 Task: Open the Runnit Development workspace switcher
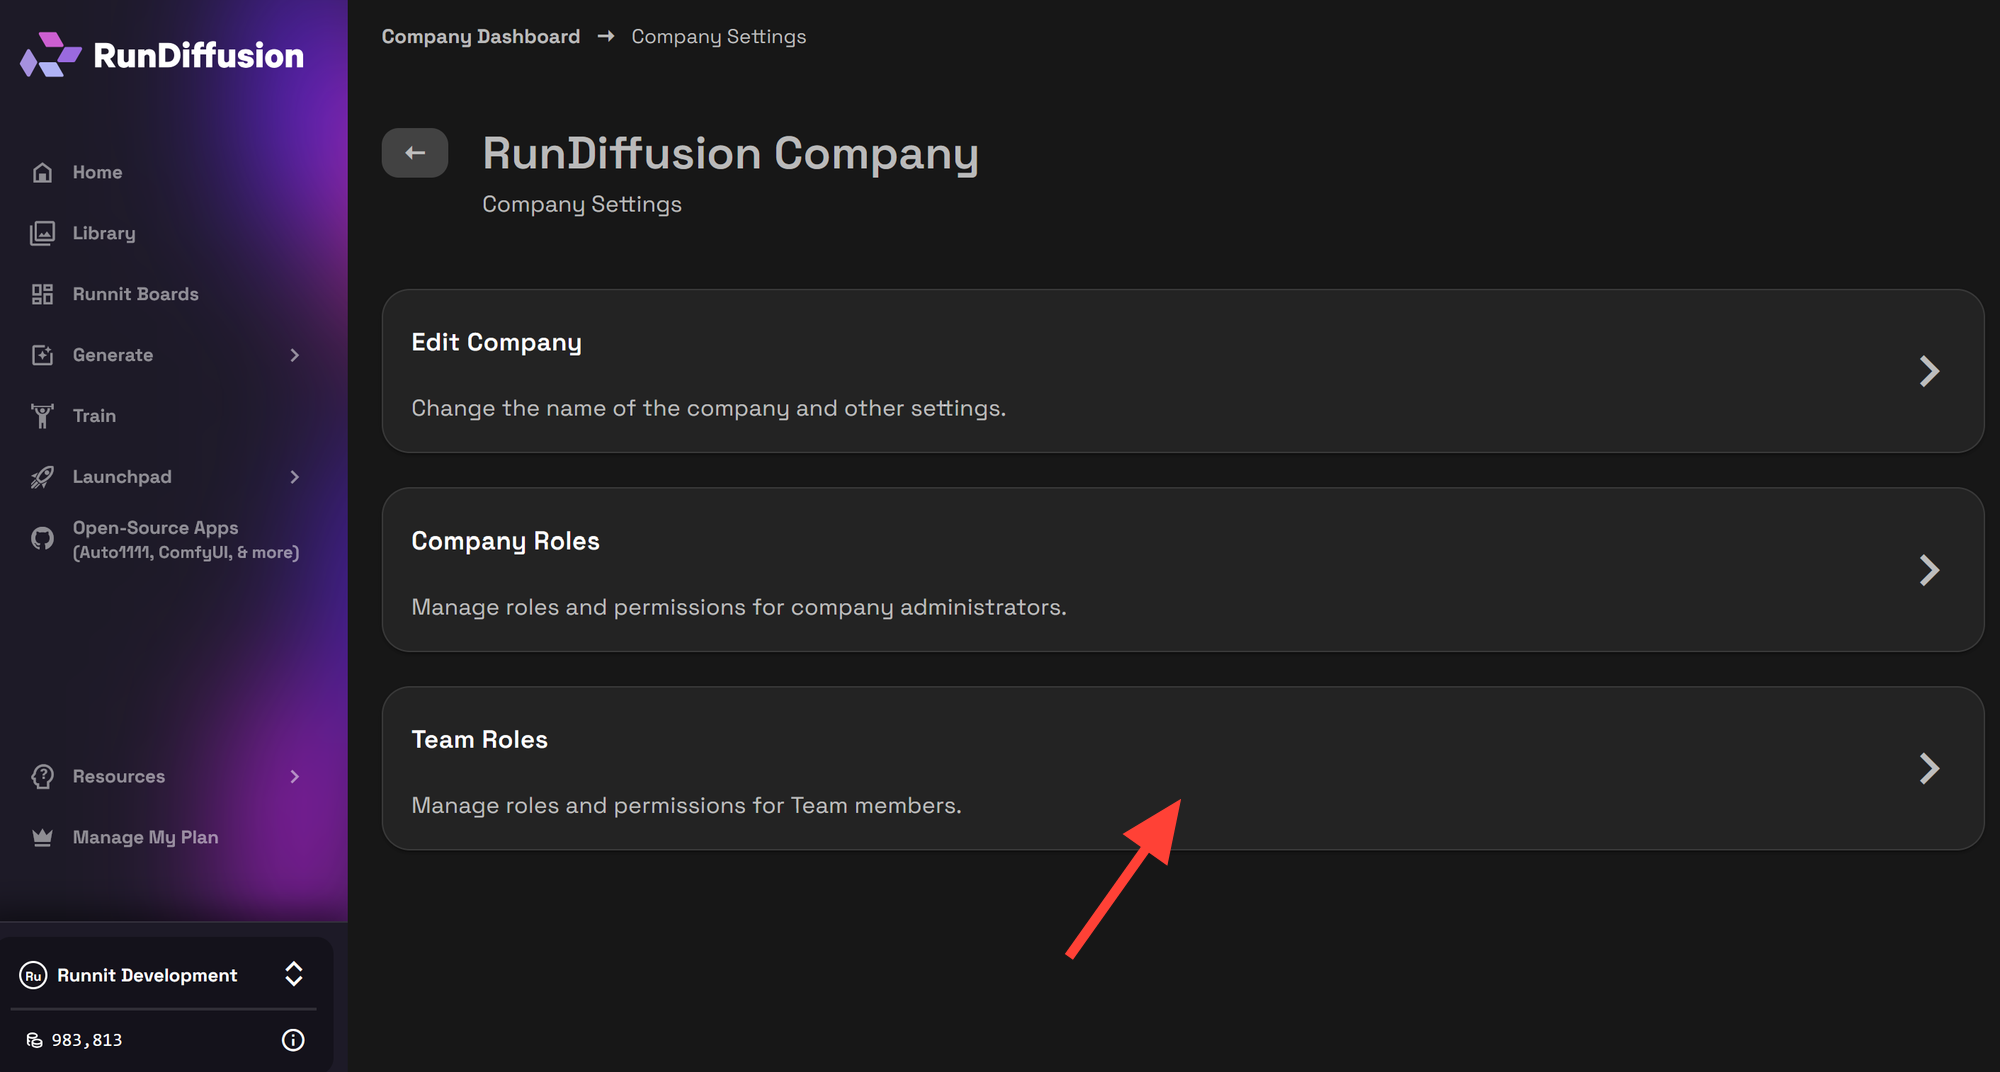[293, 974]
